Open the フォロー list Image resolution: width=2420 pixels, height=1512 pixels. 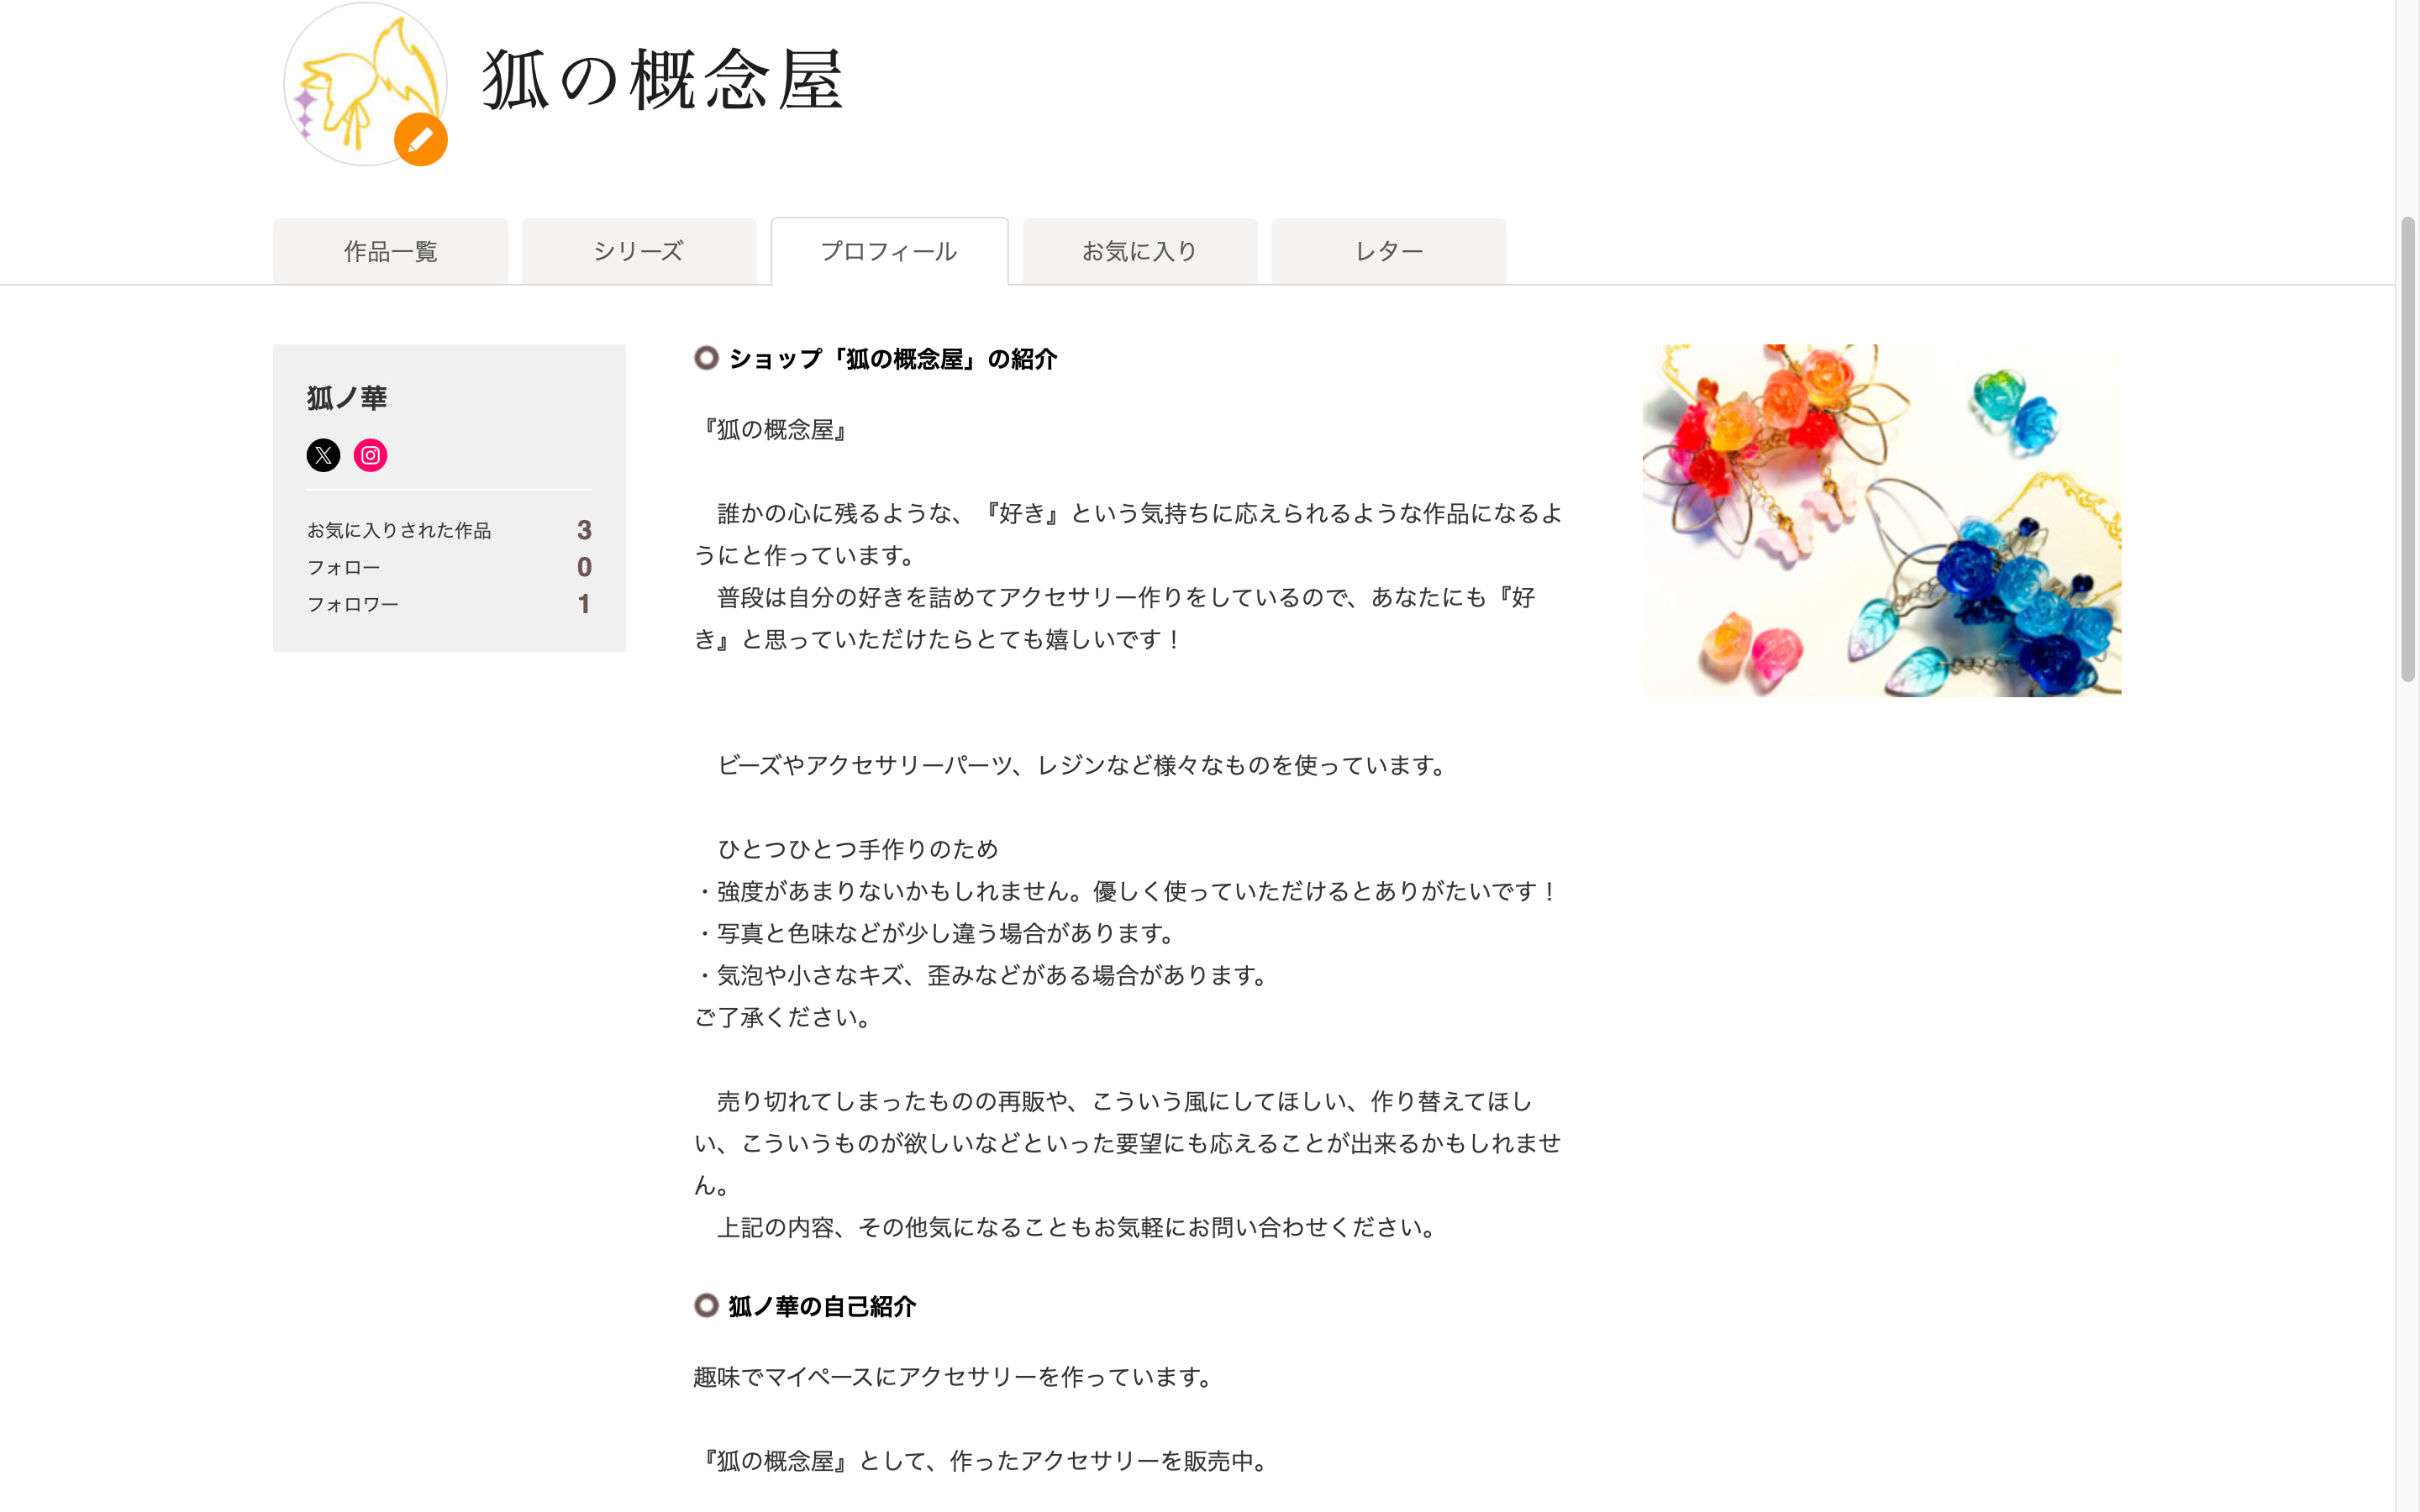(x=344, y=567)
